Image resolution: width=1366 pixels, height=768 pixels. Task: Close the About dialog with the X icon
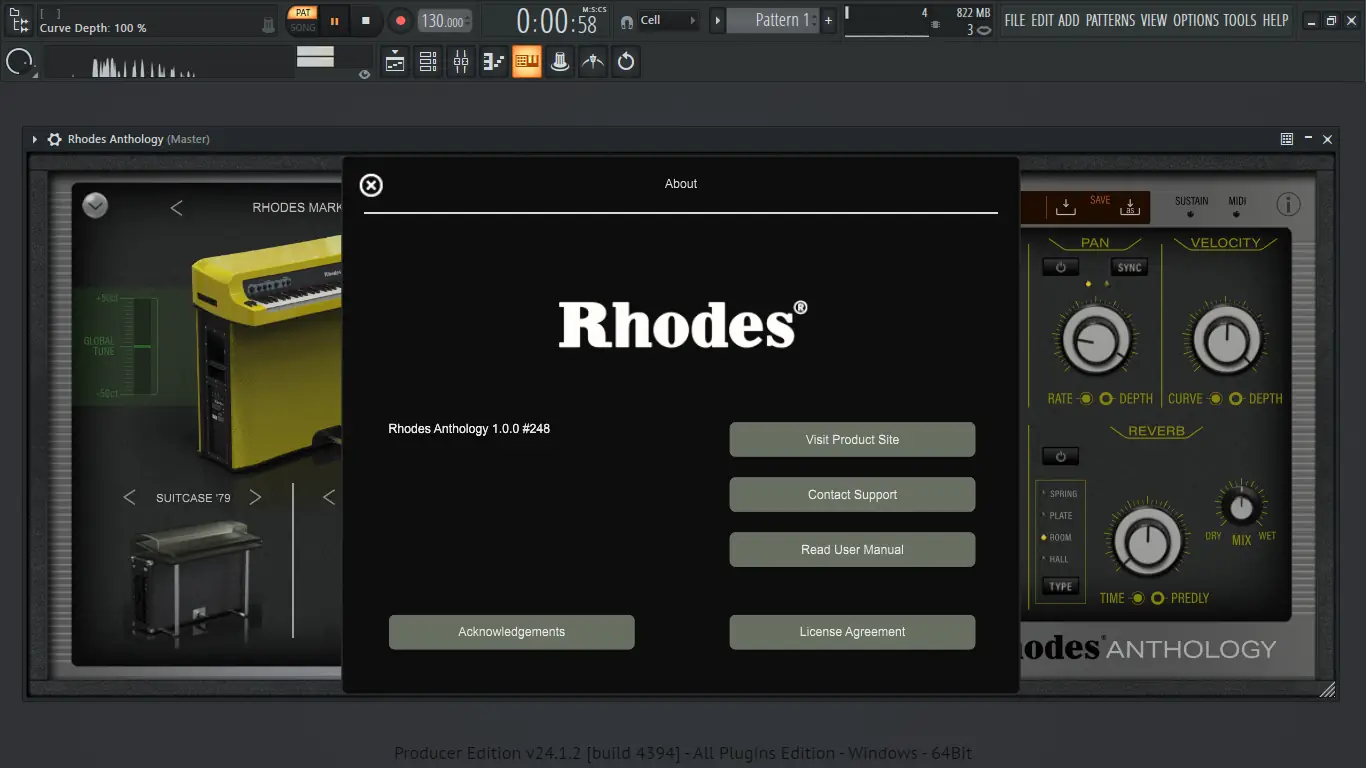coord(371,185)
